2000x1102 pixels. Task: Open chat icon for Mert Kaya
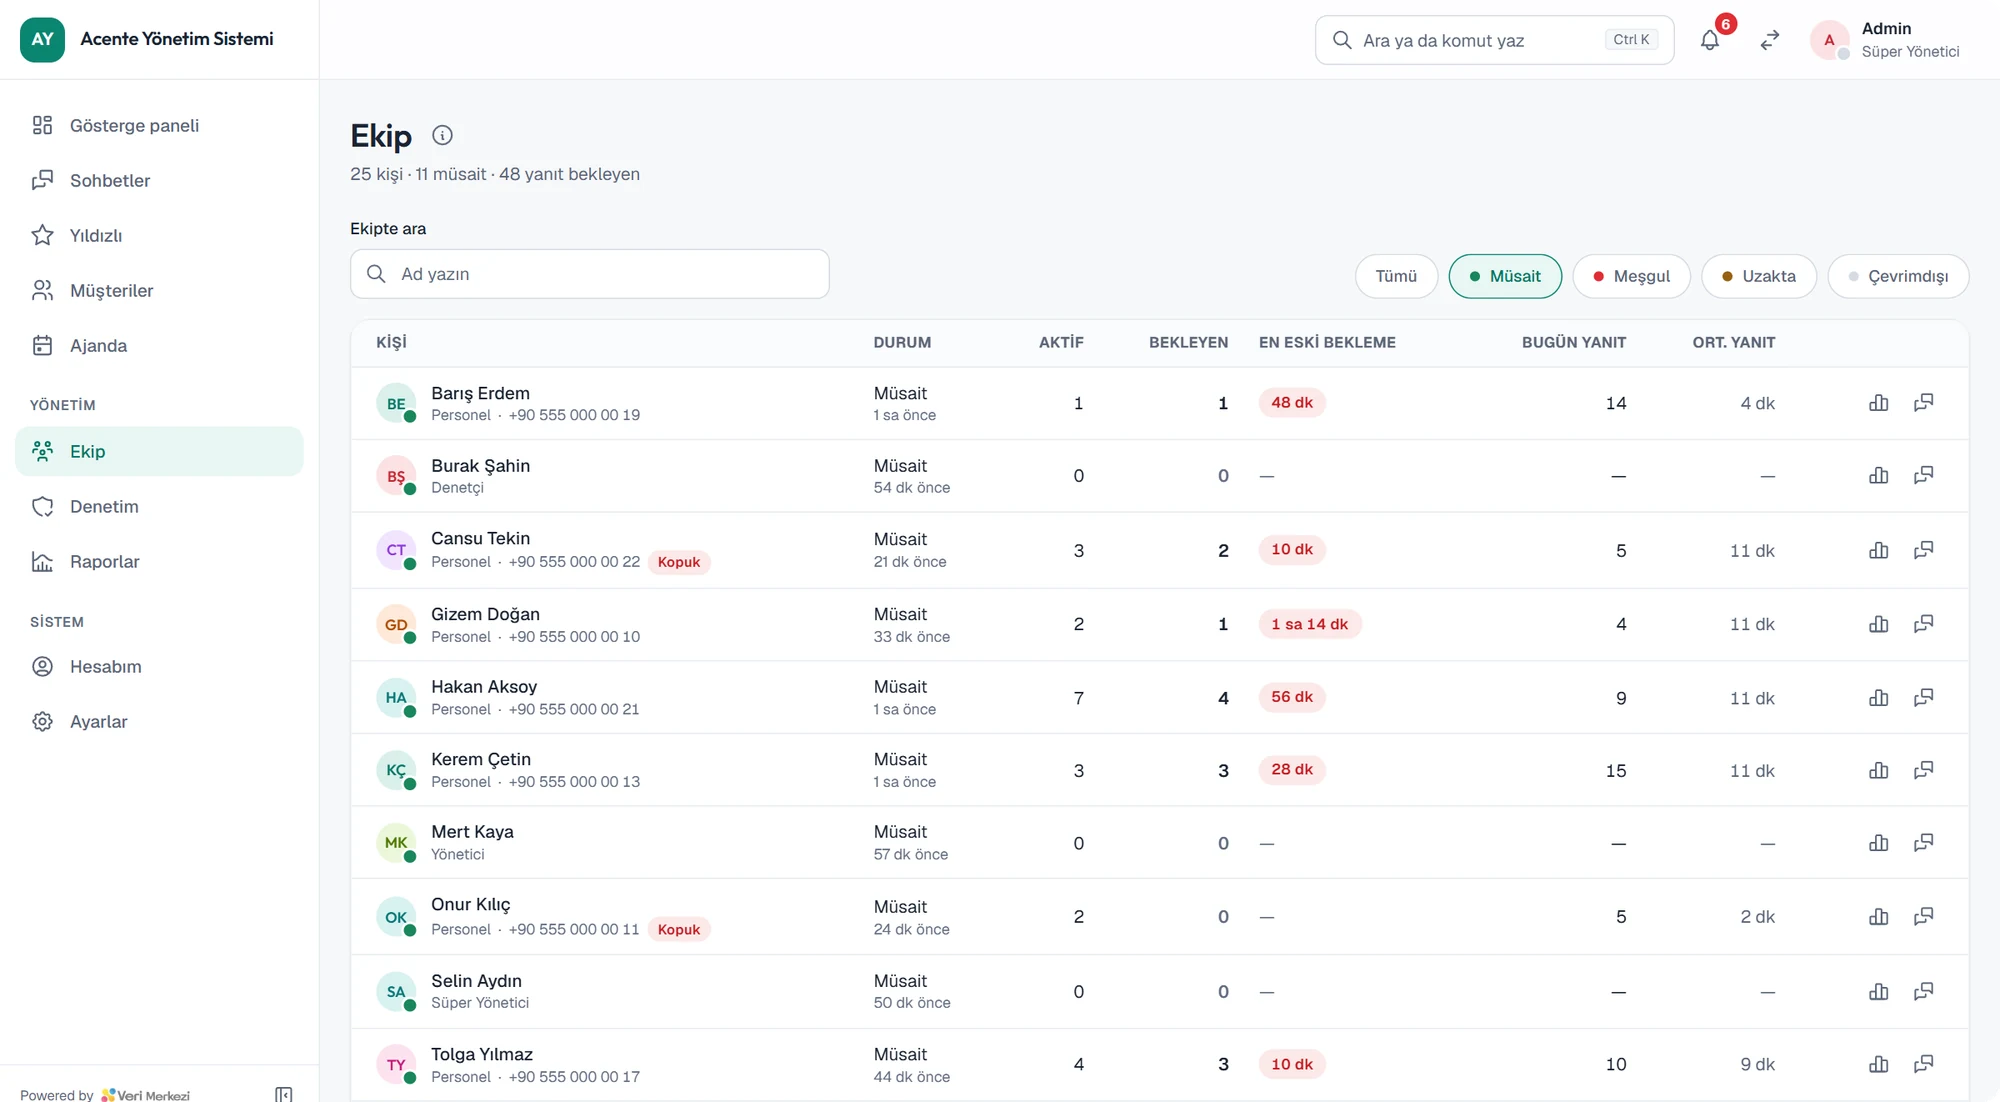[x=1924, y=843]
